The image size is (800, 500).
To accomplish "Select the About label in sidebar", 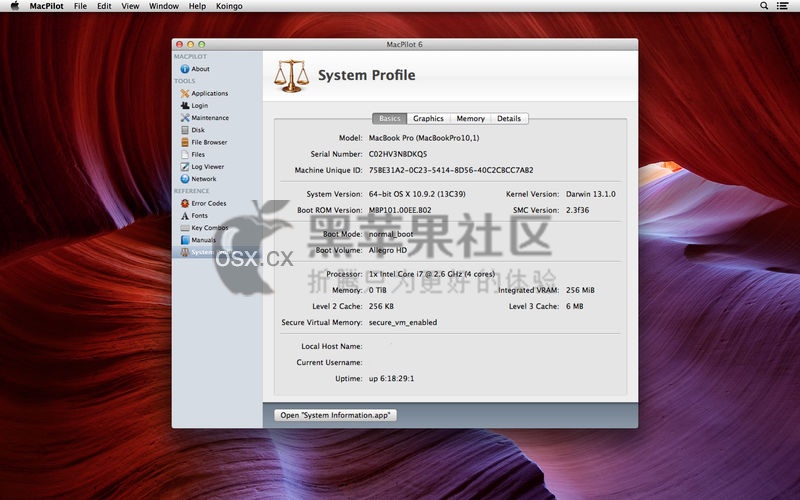I will click(x=201, y=69).
